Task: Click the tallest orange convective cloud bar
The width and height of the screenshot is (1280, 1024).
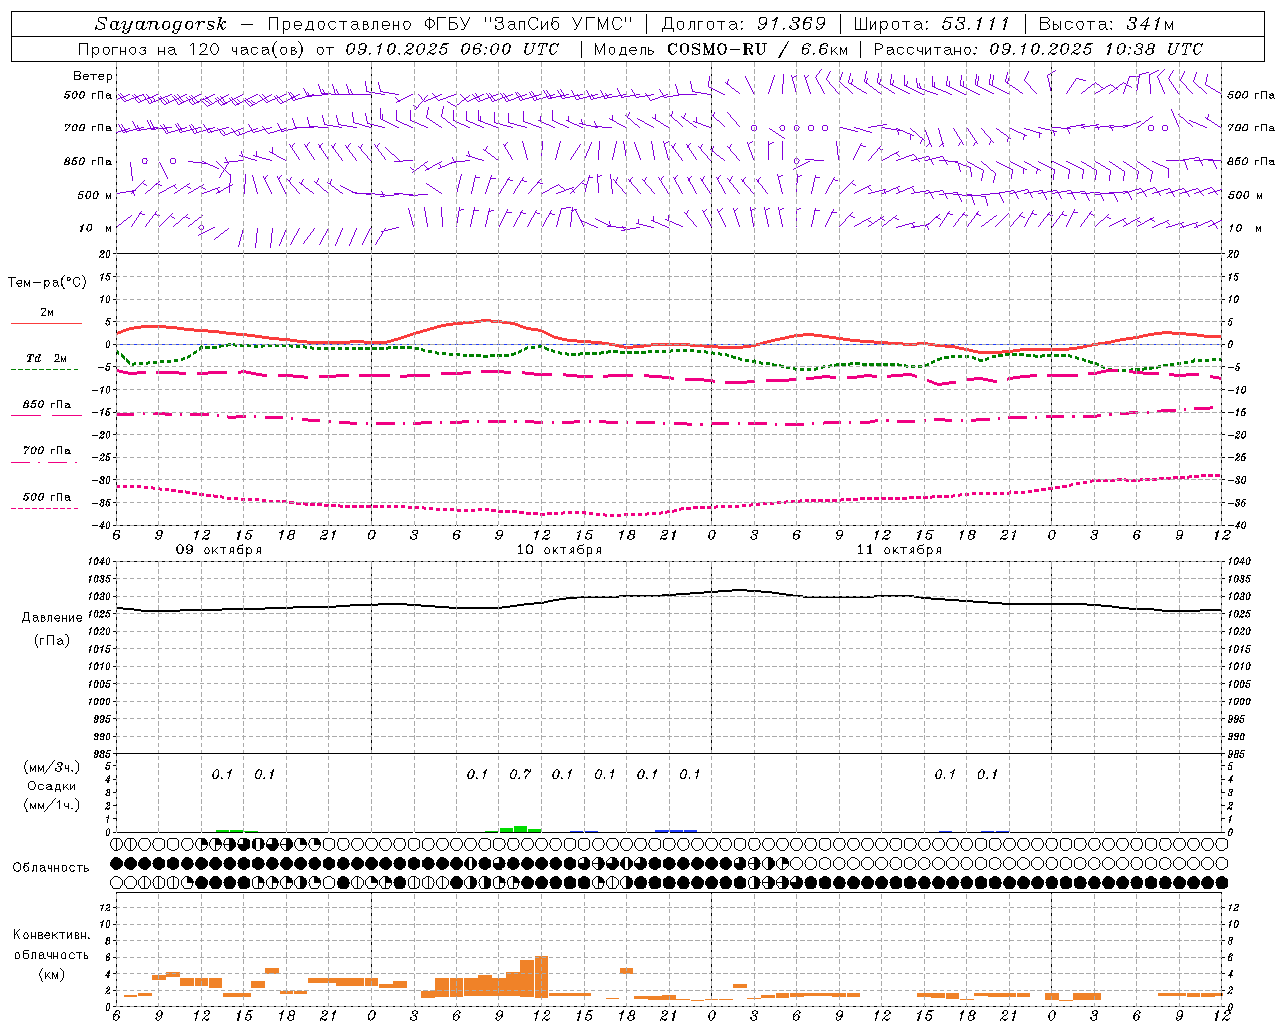Action: (x=541, y=977)
